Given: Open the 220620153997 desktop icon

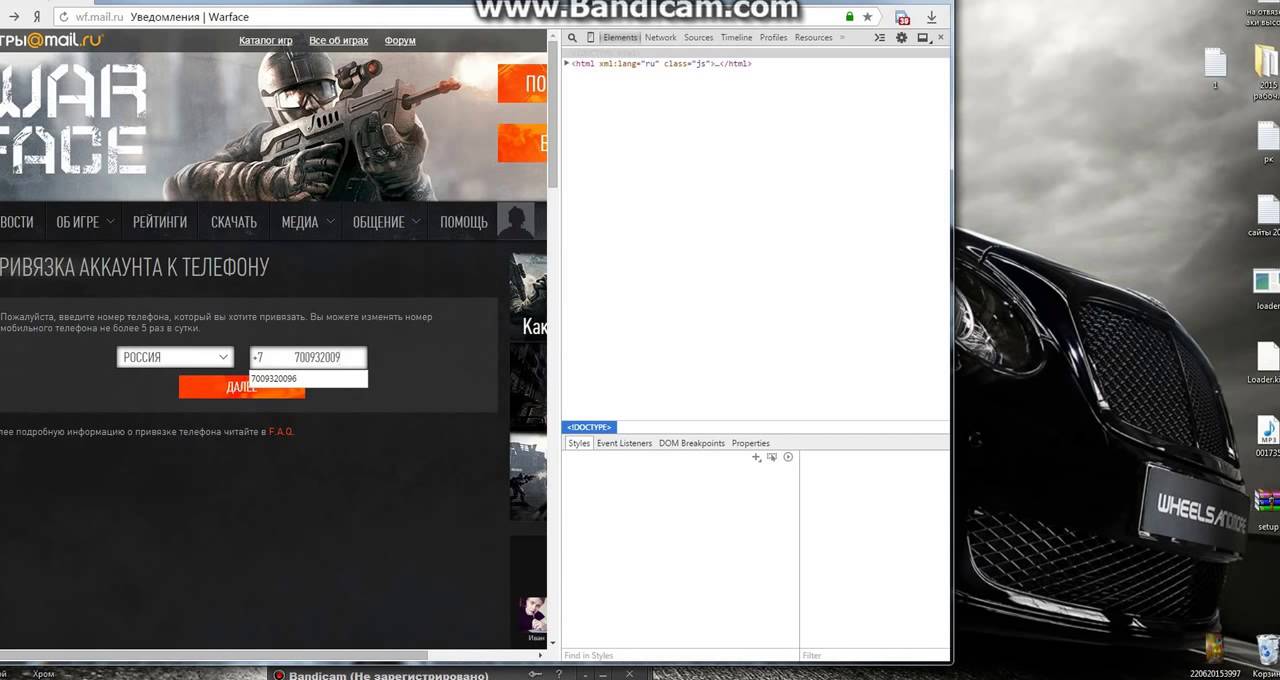Looking at the screenshot, I should 1215,654.
